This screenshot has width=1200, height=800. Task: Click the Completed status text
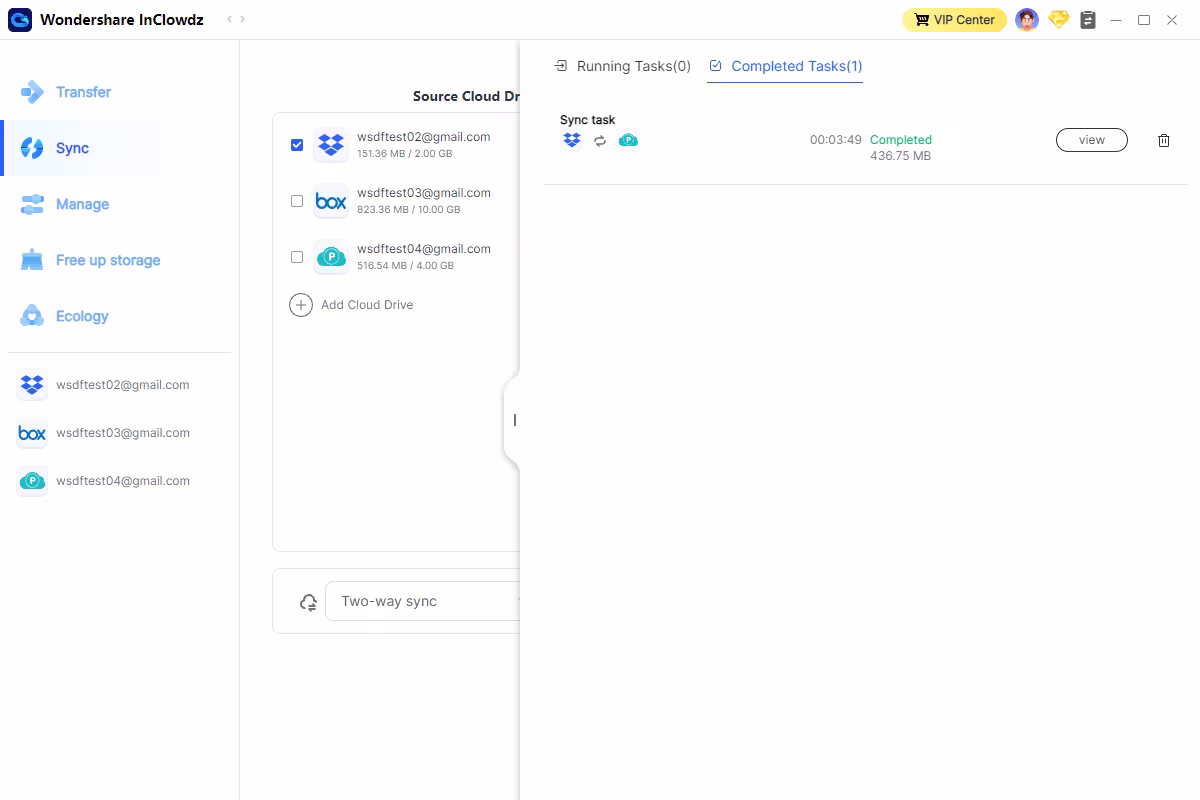click(x=901, y=140)
